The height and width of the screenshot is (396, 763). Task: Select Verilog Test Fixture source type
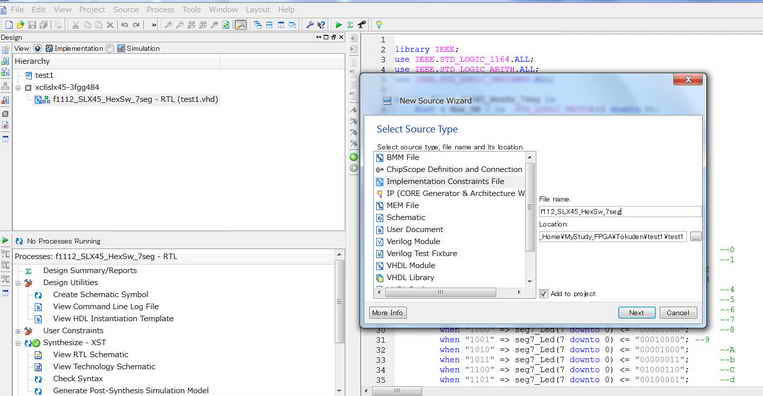click(x=422, y=253)
